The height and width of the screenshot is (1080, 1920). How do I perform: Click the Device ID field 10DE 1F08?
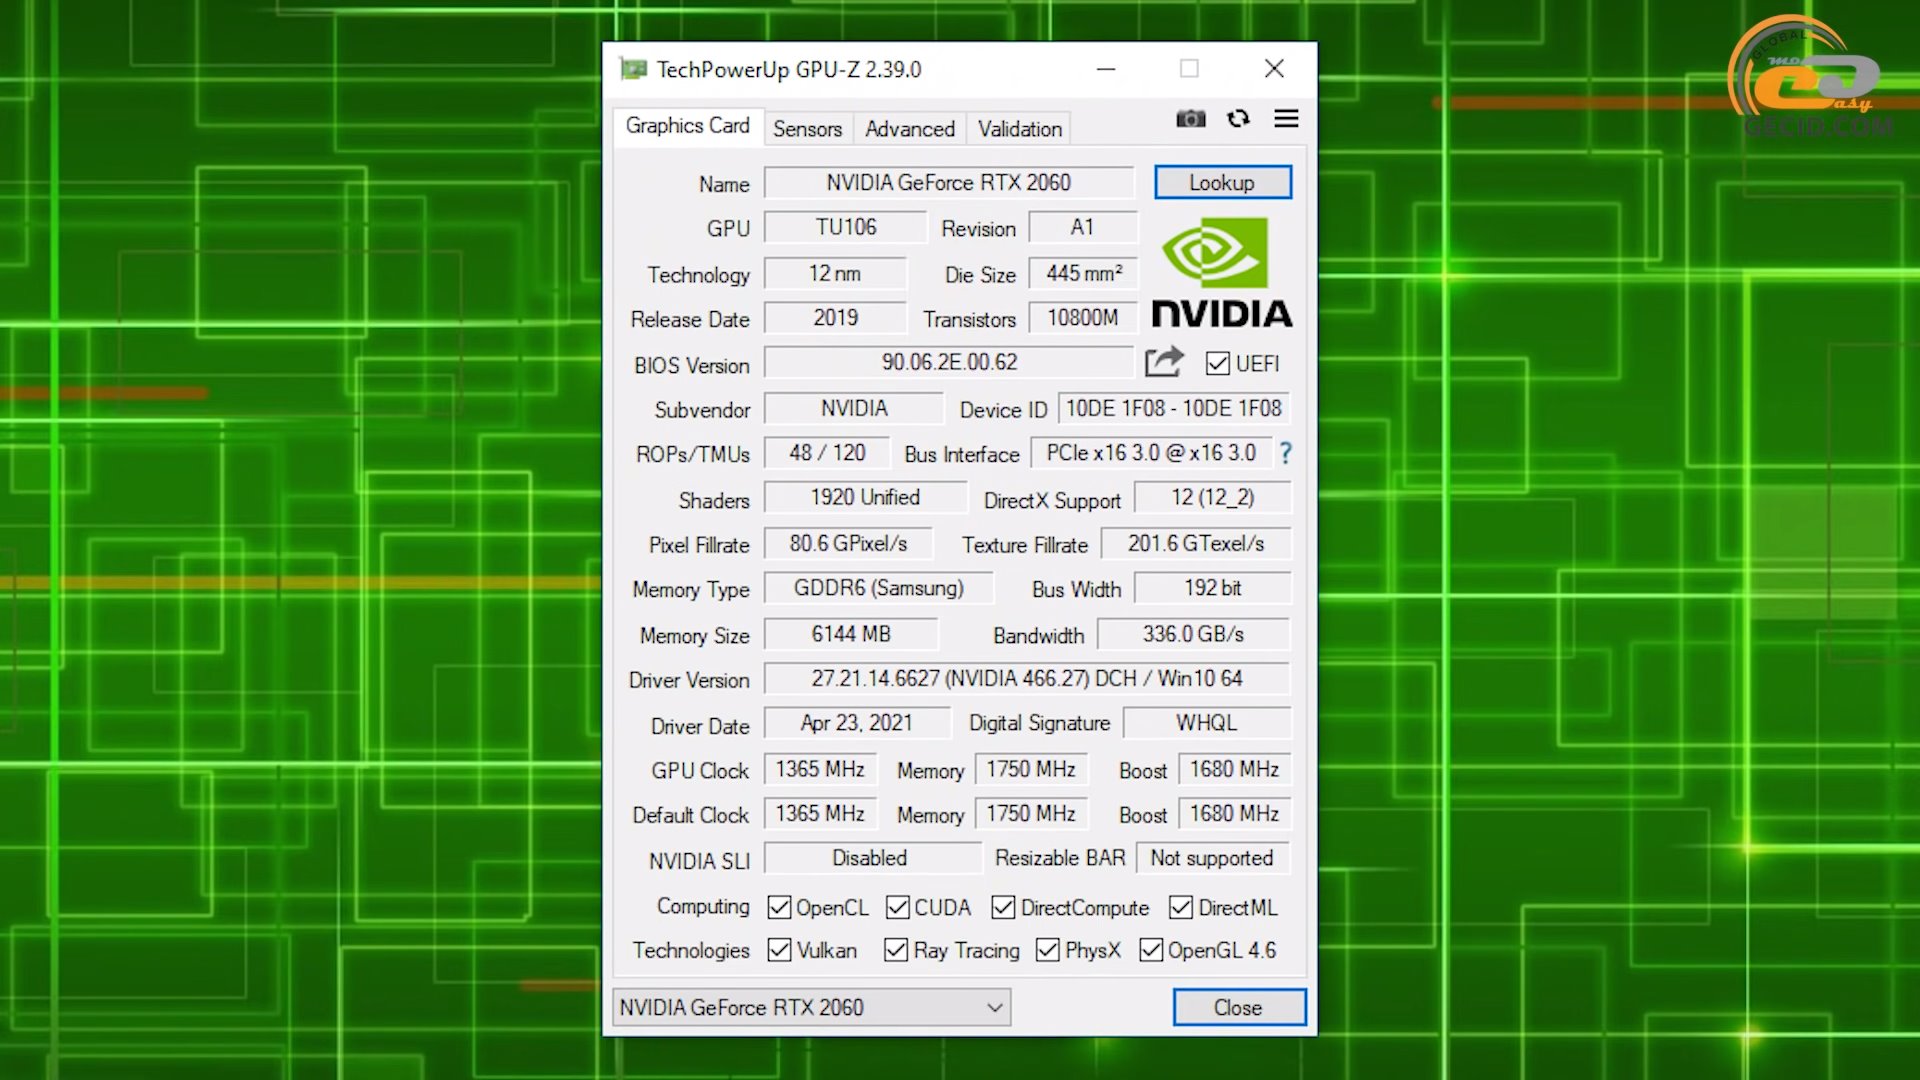[x=1174, y=408]
